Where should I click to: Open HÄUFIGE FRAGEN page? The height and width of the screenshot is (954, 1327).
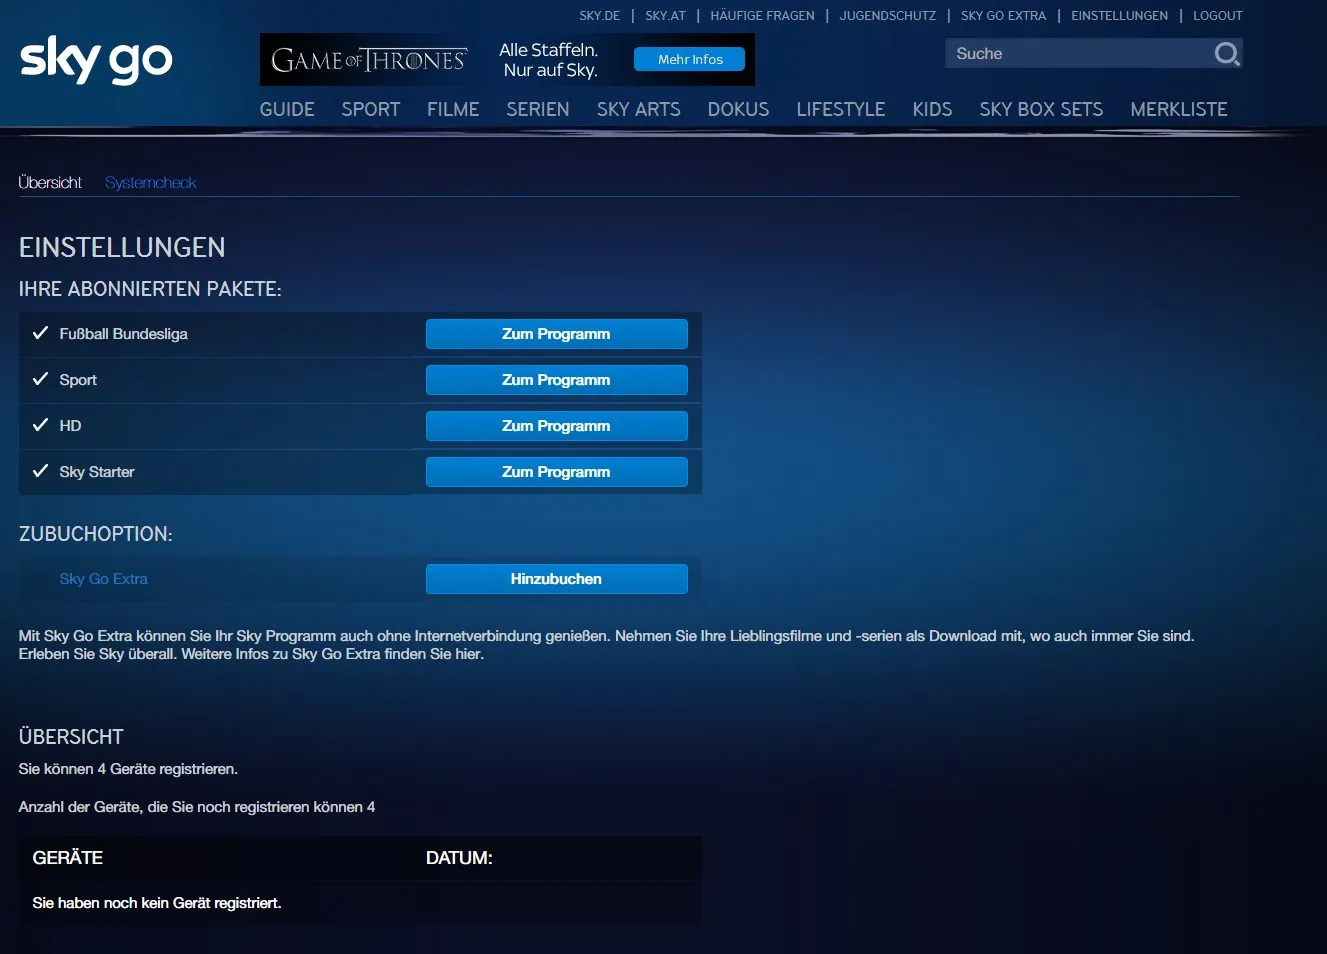762,16
